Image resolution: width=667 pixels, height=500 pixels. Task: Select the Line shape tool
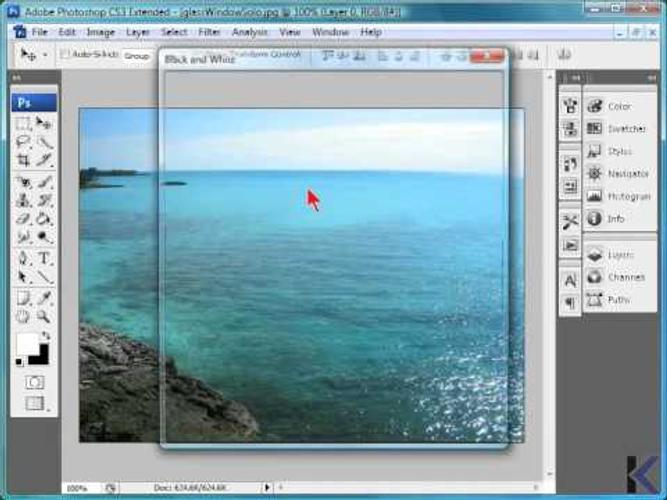43,277
